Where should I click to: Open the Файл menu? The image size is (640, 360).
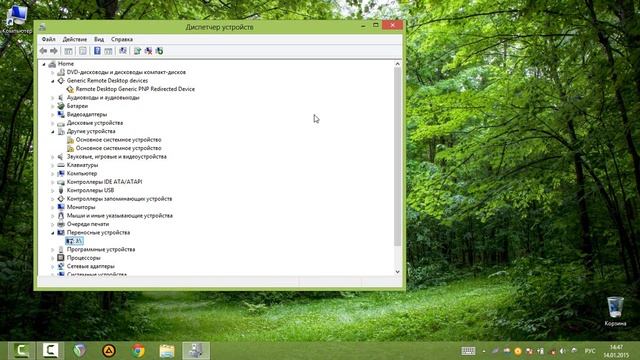click(49, 39)
